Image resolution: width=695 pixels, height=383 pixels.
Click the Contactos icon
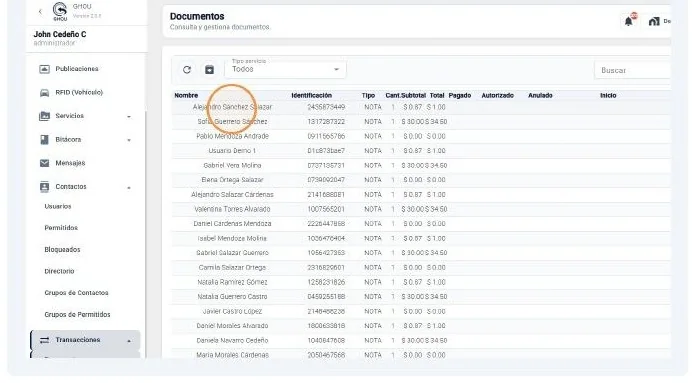pyautogui.click(x=44, y=187)
